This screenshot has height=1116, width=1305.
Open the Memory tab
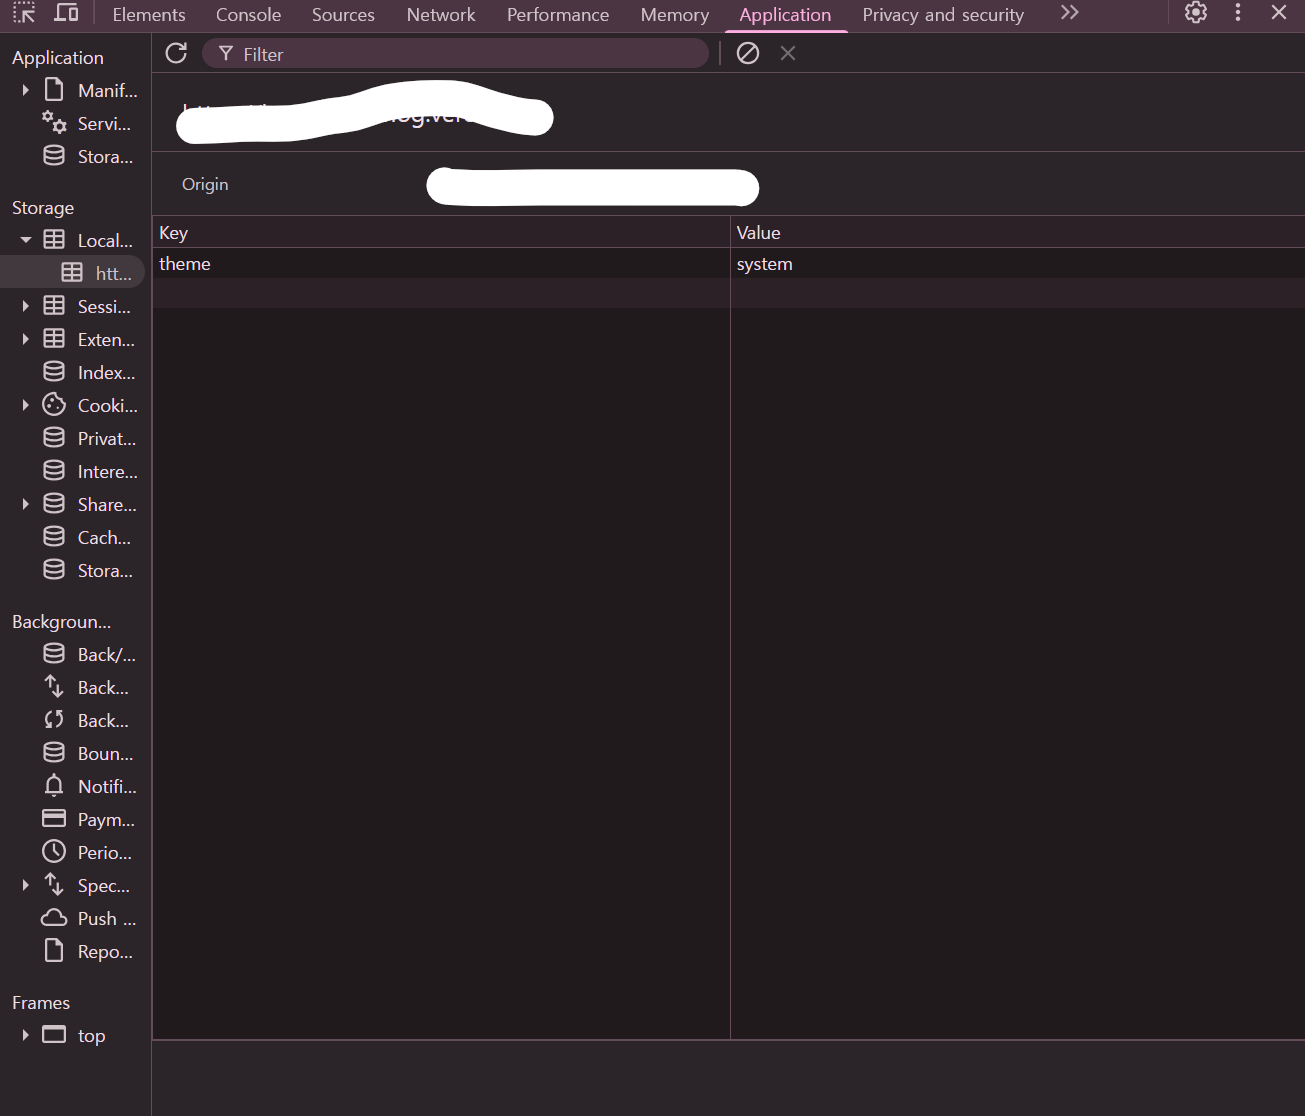[675, 15]
